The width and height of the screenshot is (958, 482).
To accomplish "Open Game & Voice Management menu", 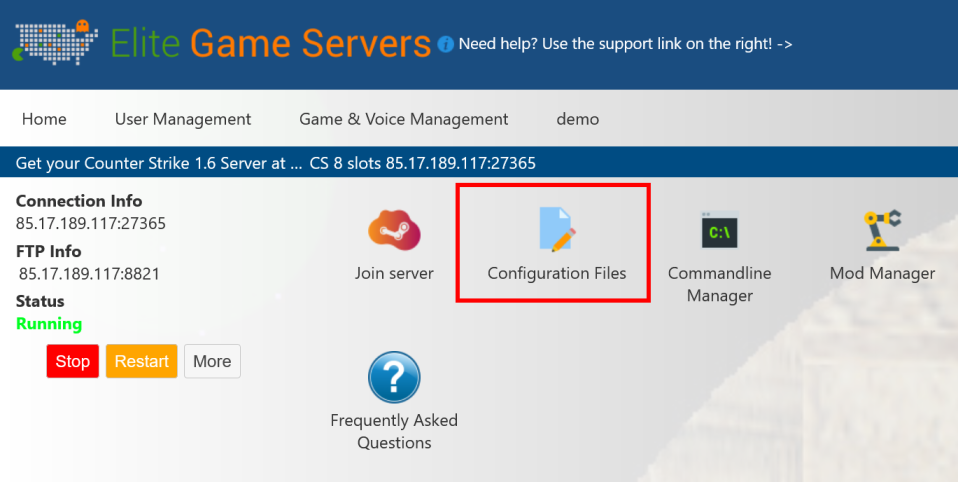I will [403, 119].
